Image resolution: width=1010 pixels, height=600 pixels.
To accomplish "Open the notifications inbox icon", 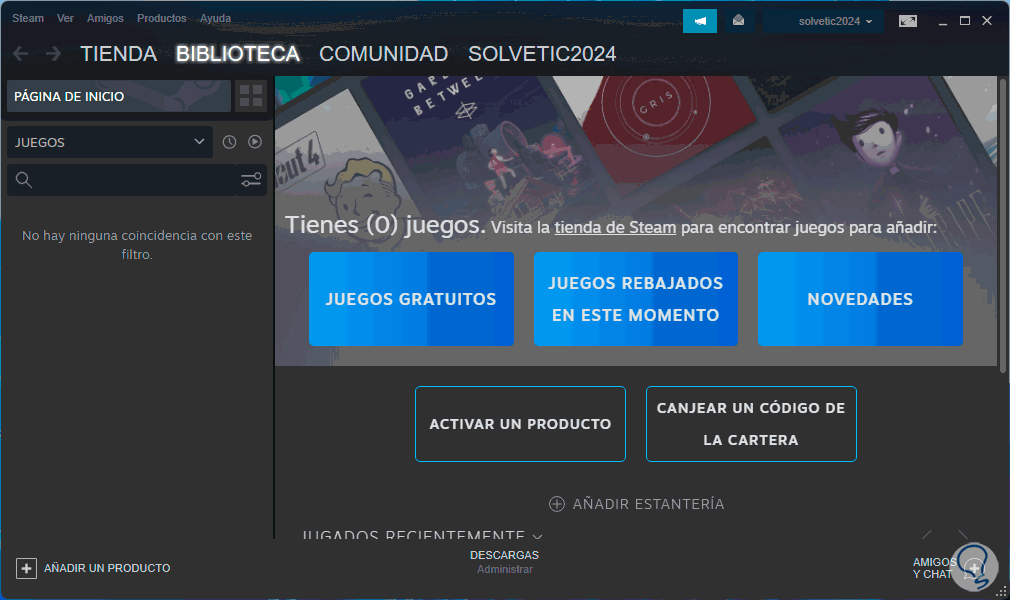I will click(738, 21).
